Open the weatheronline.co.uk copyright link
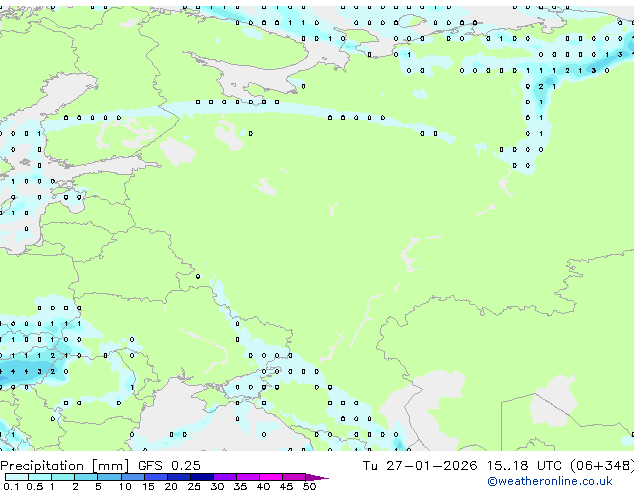Viewport: 634px width, 490px height. 549,481
